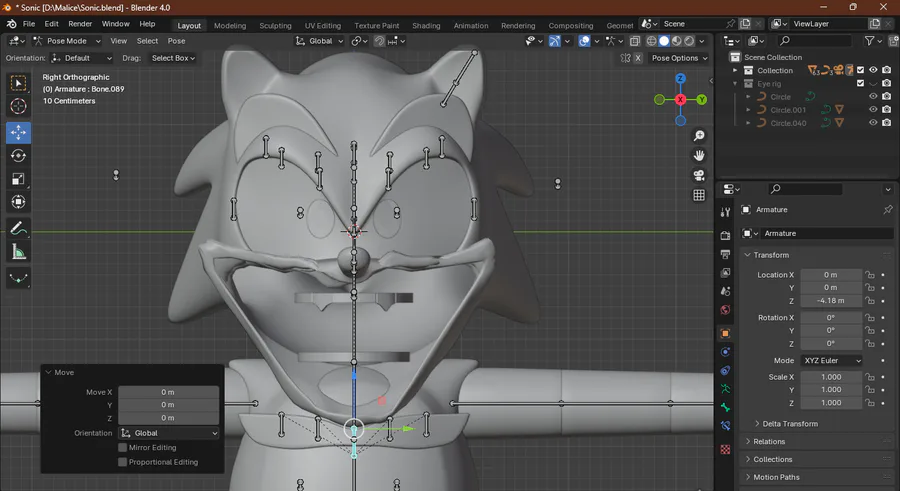Image resolution: width=900 pixels, height=491 pixels.
Task: Click the Location Z value field
Action: pyautogui.click(x=830, y=300)
